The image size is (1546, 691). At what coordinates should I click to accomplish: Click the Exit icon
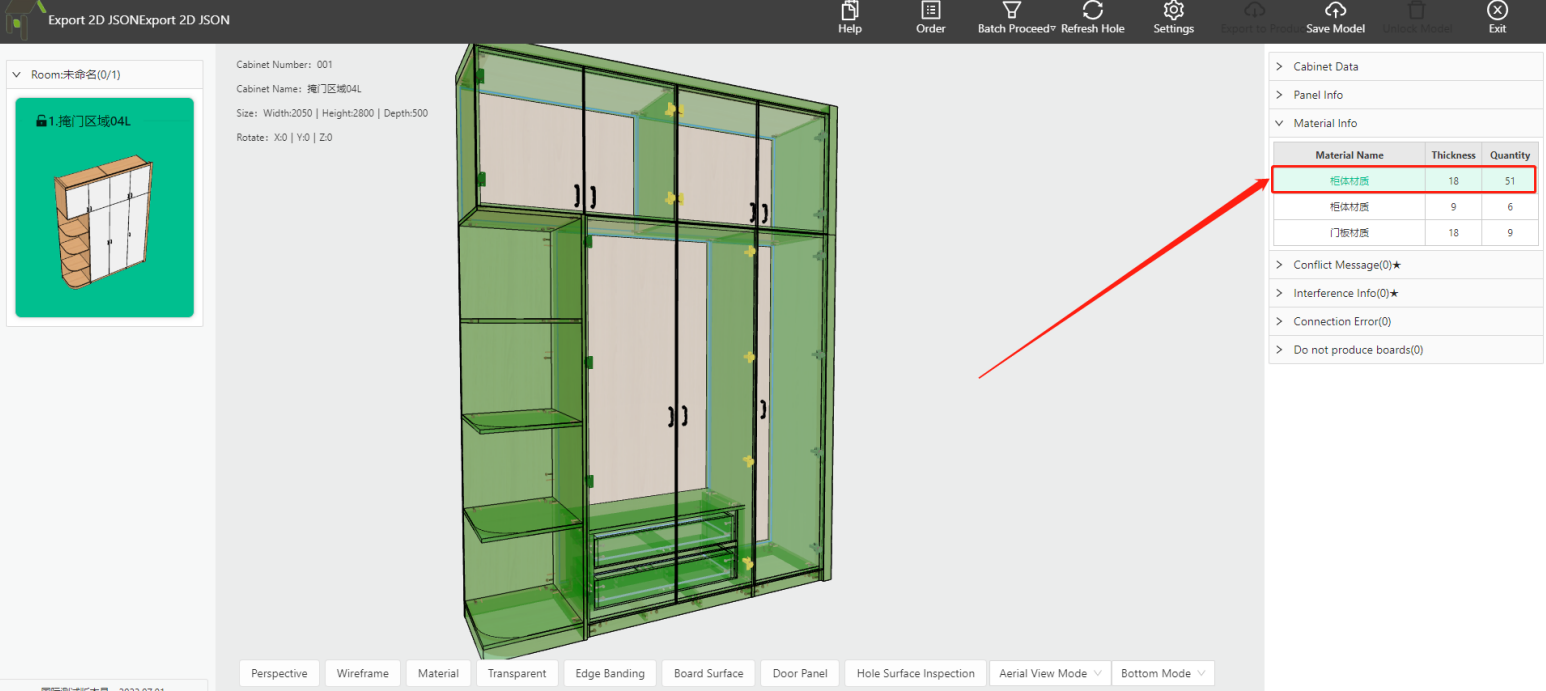[1497, 11]
